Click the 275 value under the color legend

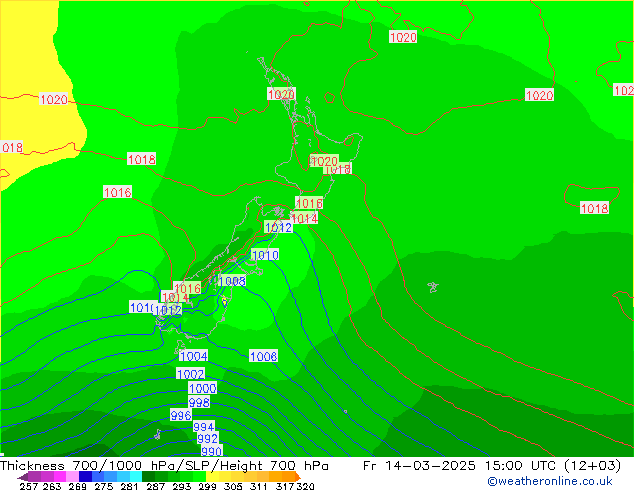(104, 486)
